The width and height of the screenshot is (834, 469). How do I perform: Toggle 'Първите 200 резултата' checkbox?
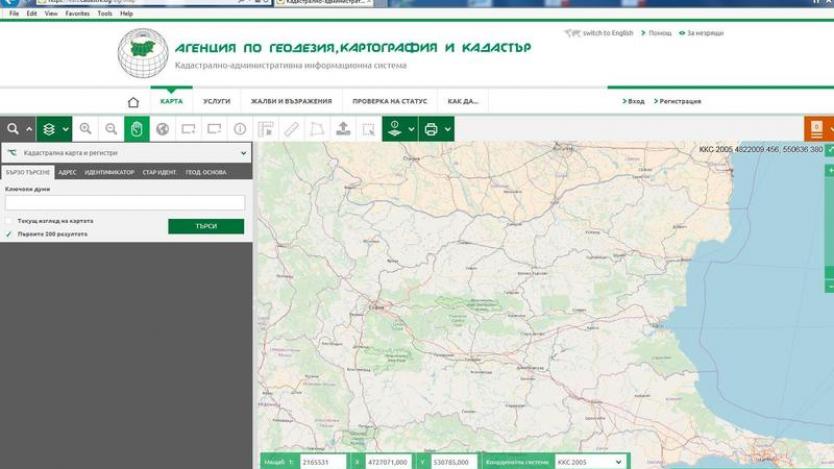(10, 234)
